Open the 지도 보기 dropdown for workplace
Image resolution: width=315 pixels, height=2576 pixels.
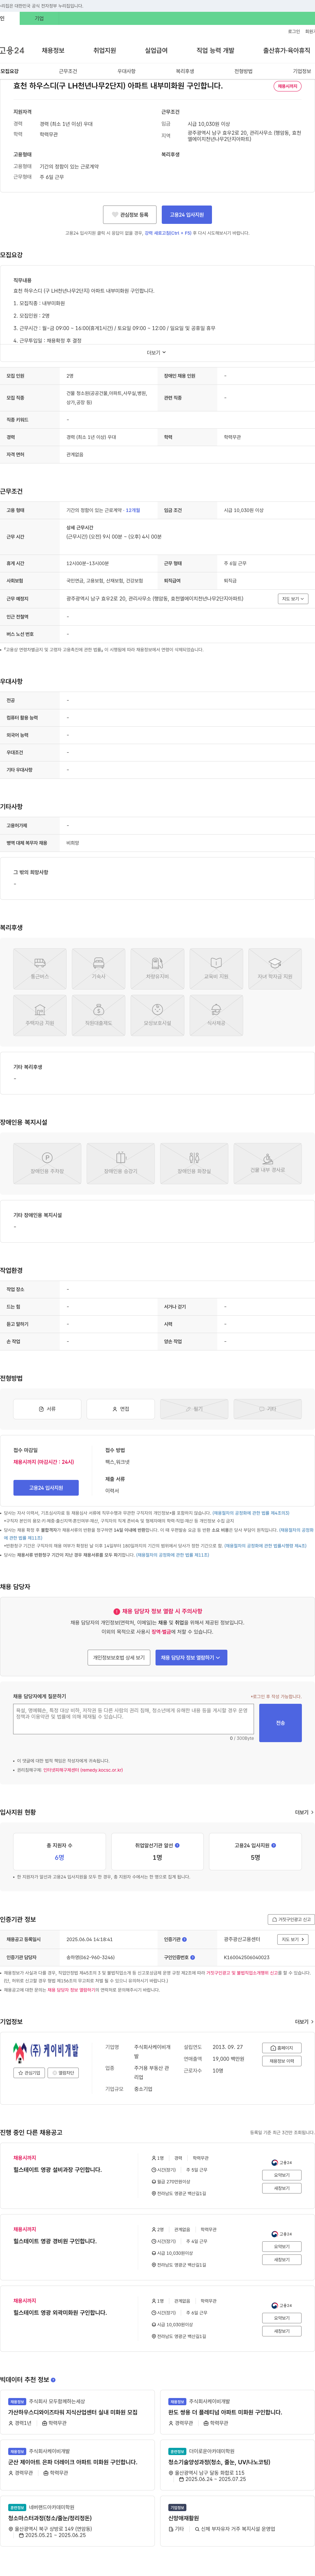pos(293,599)
